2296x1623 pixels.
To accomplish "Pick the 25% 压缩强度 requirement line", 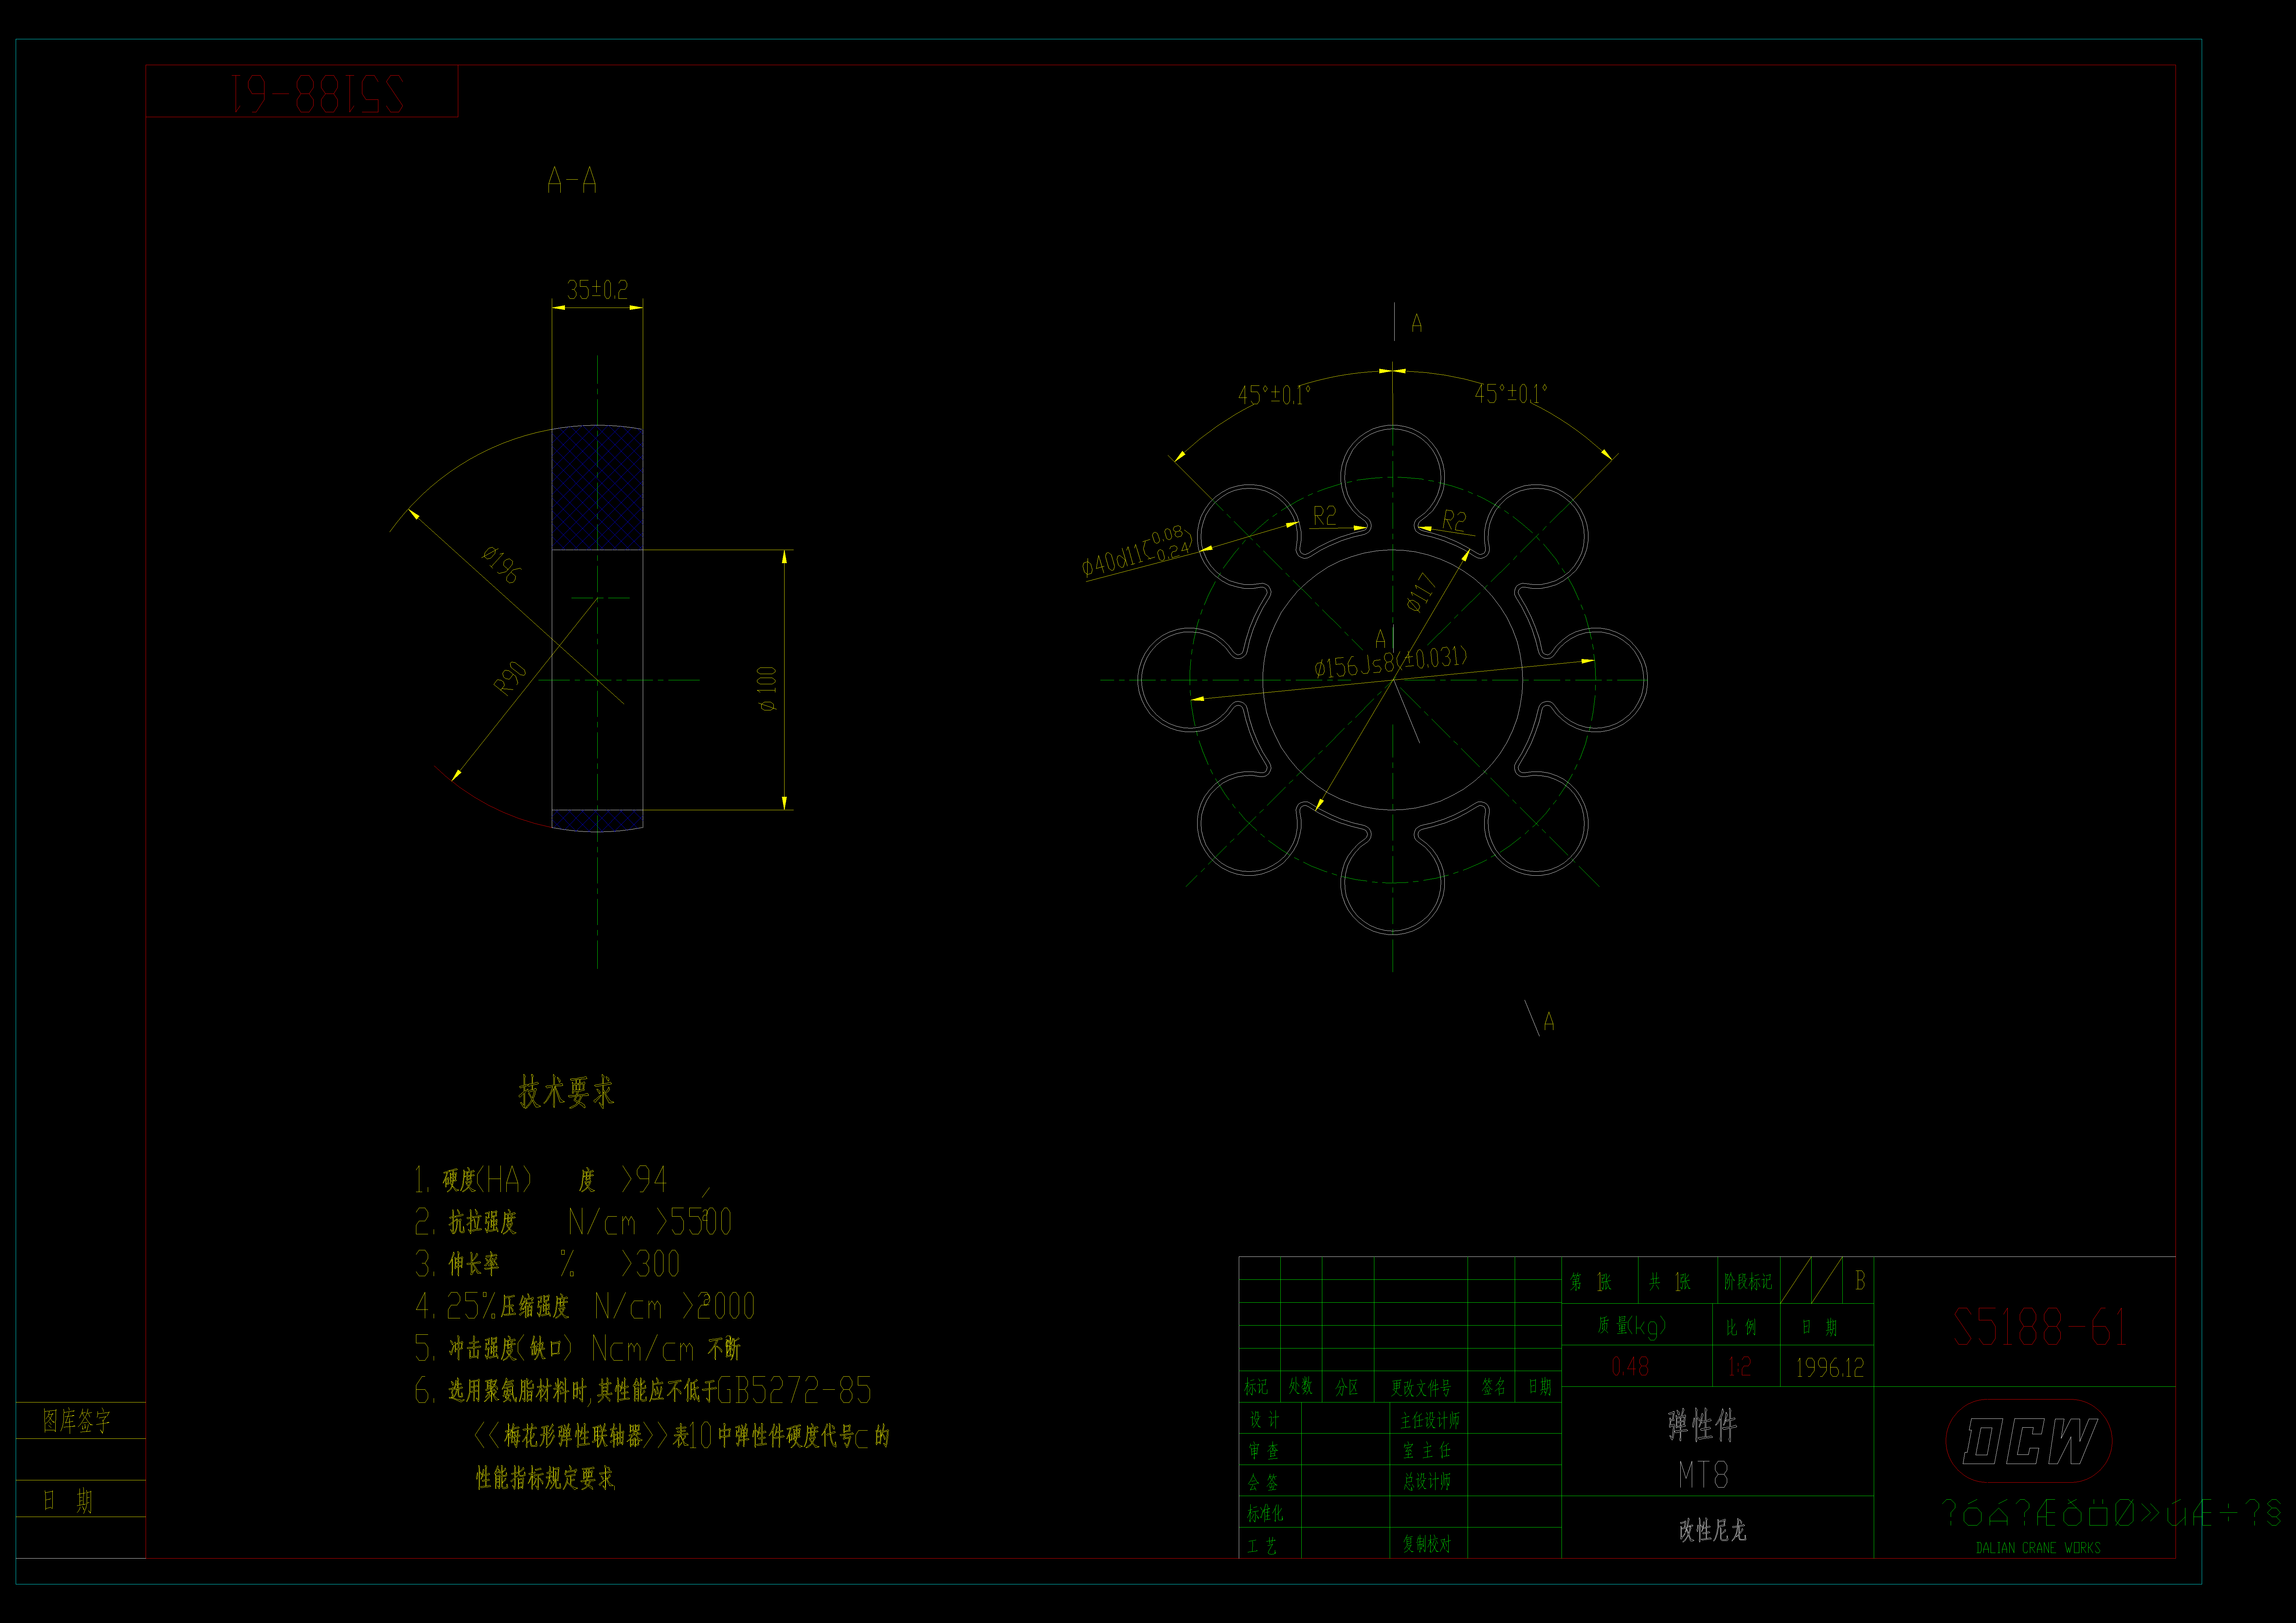I will (x=585, y=1306).
